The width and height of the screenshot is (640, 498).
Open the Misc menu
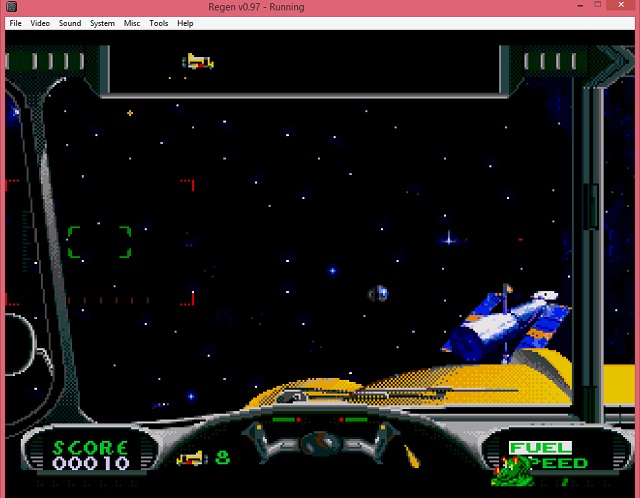click(x=132, y=23)
